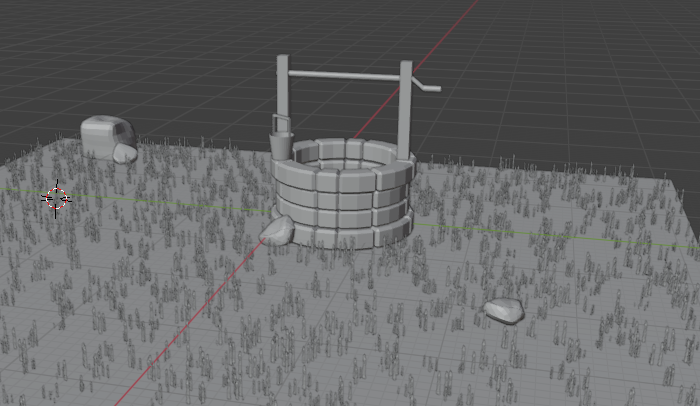Select the horizontal crossbeam above the well

(x=345, y=75)
